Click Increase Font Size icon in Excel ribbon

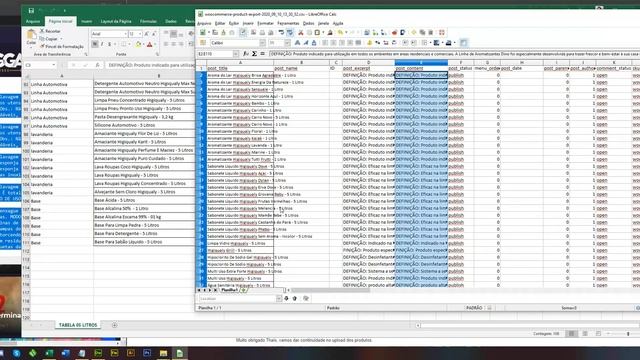pos(147,34)
